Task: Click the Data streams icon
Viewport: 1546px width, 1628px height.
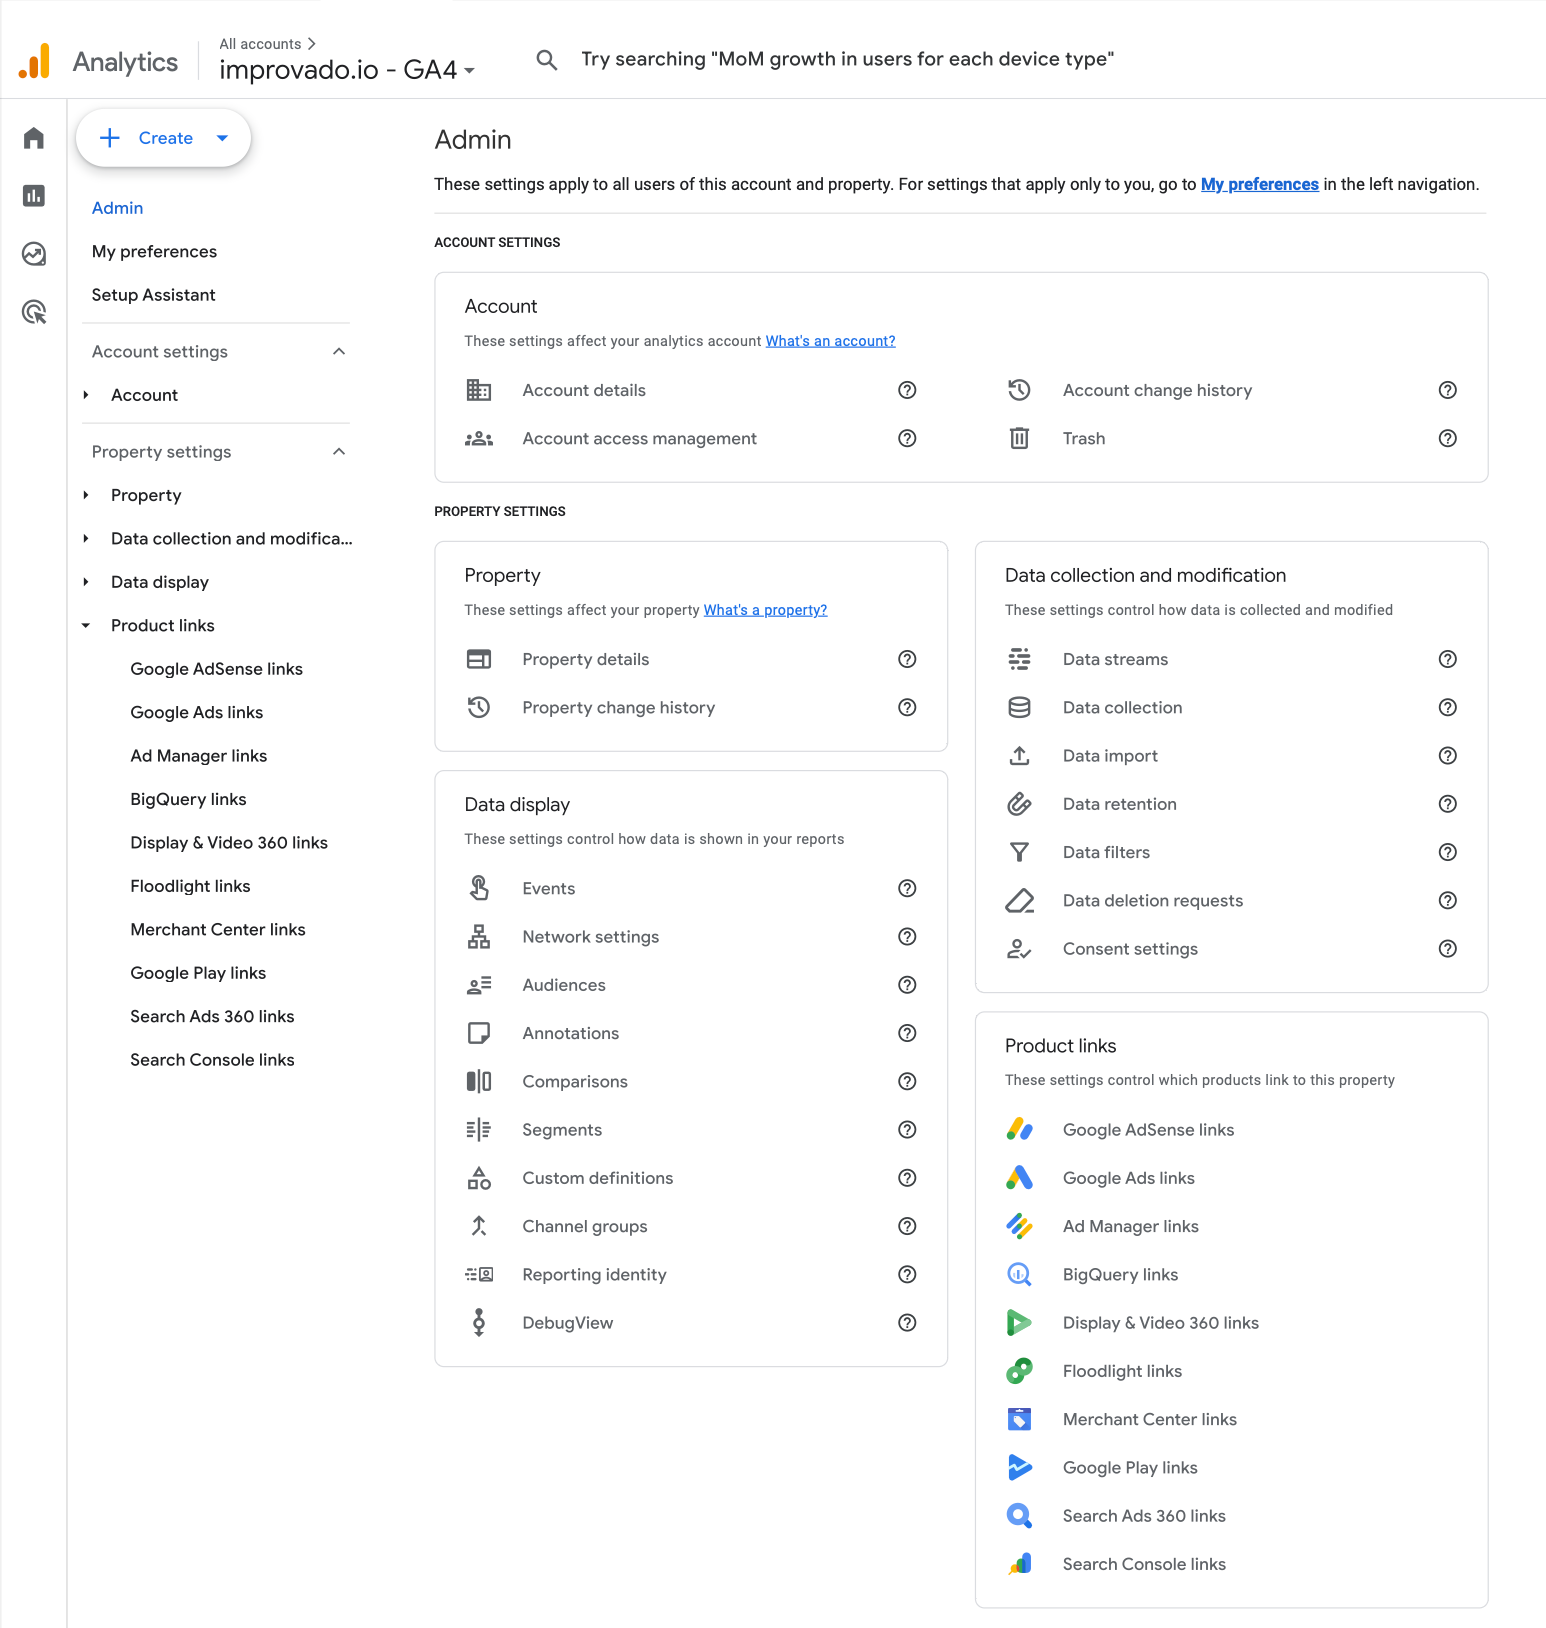Action: click(x=1019, y=659)
